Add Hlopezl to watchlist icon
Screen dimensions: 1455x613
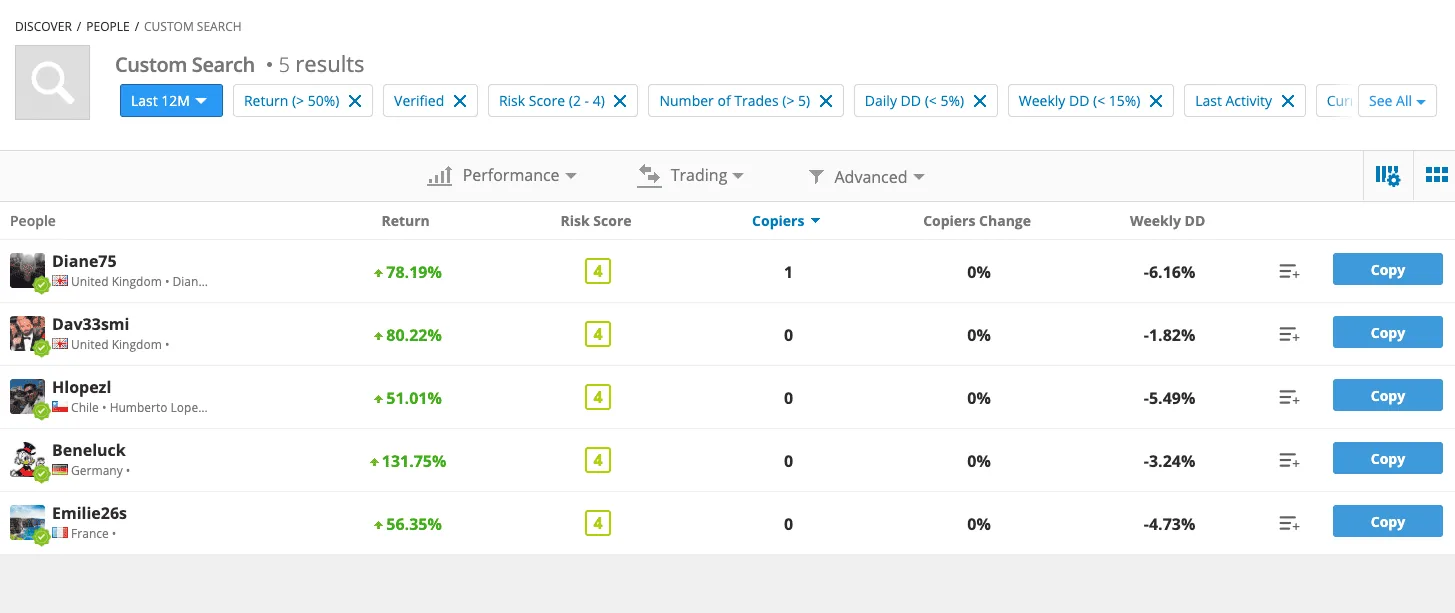(1289, 398)
